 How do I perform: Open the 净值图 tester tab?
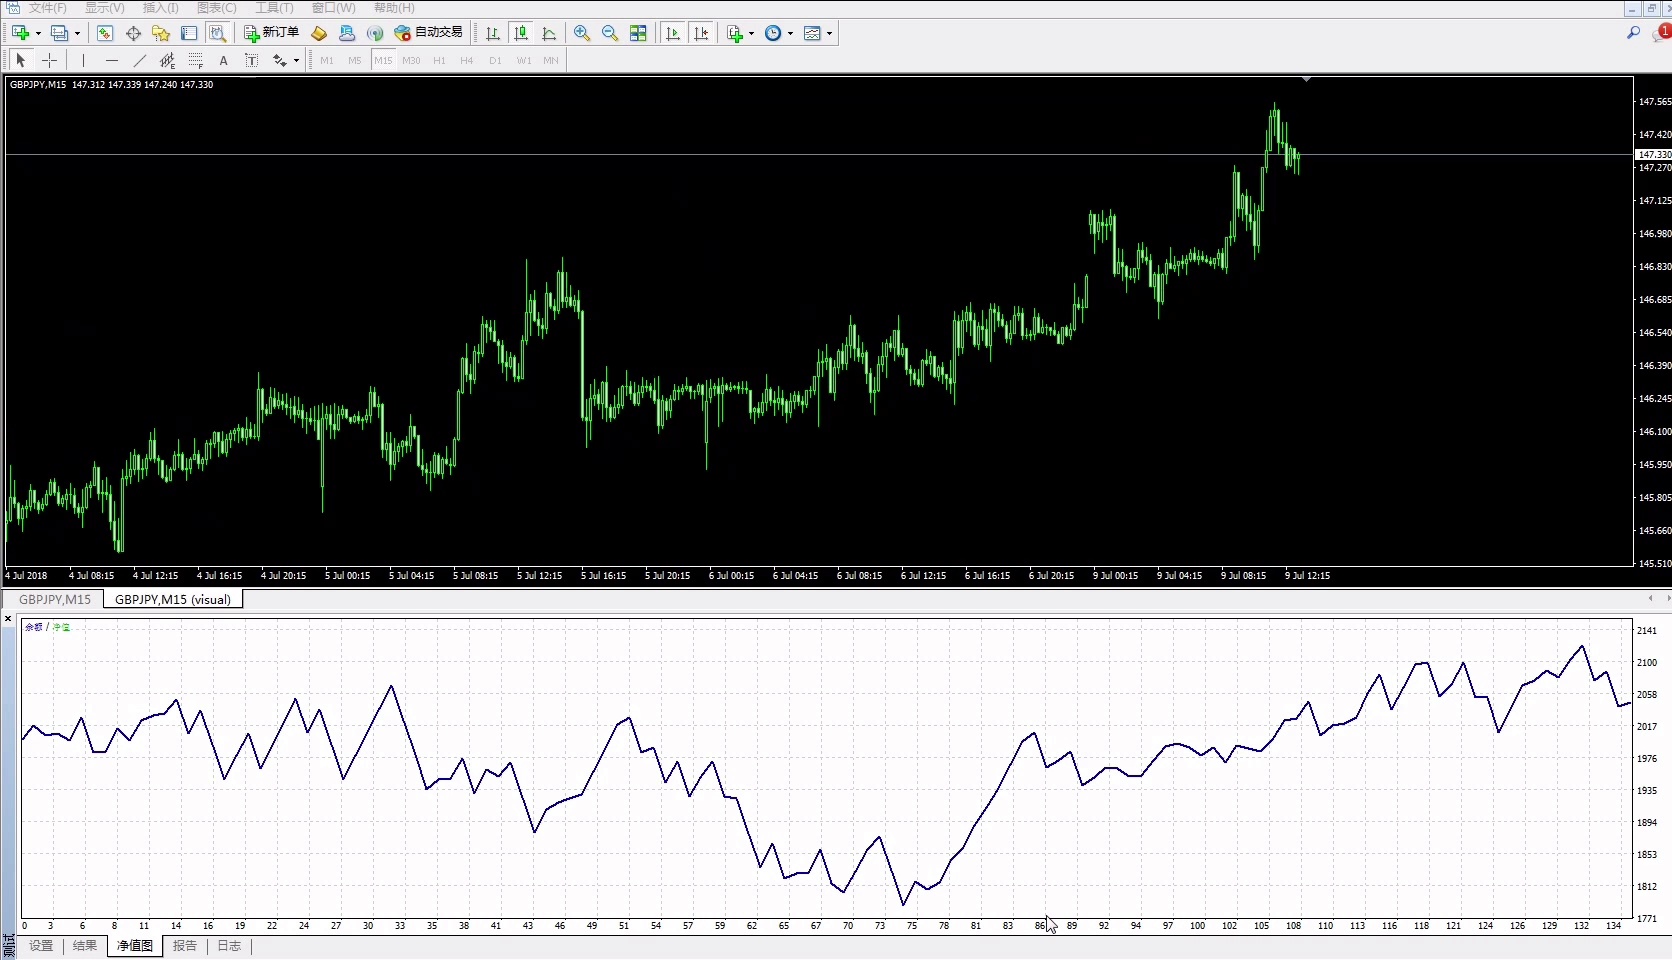135,946
